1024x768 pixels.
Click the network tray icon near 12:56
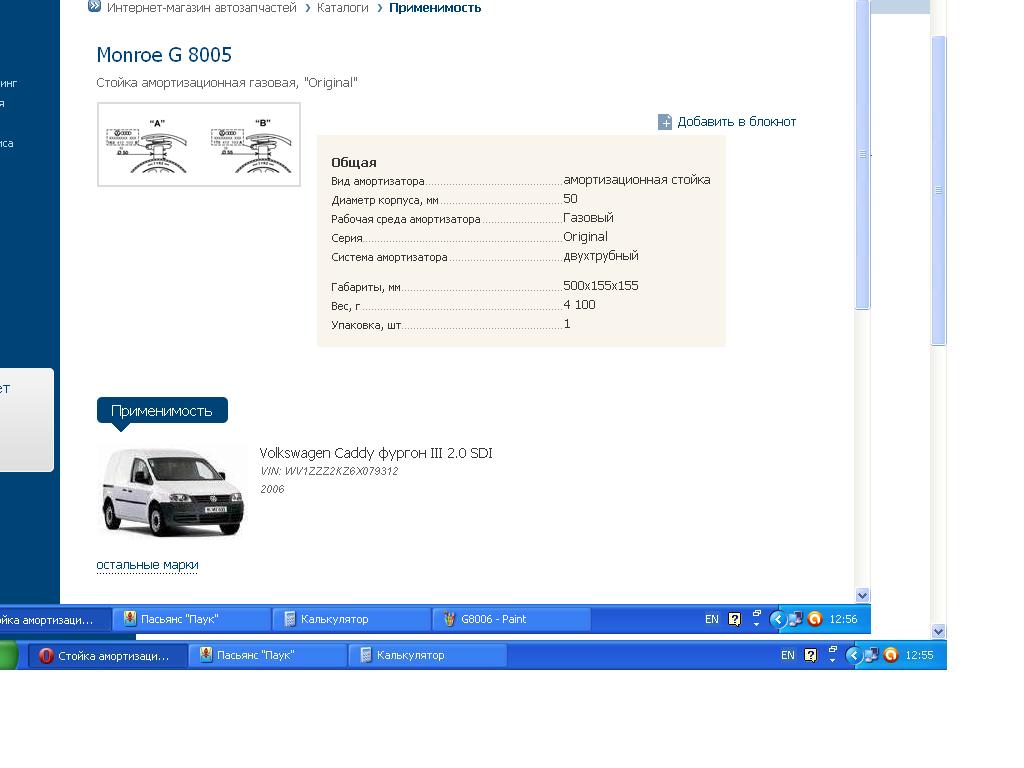pyautogui.click(x=795, y=619)
